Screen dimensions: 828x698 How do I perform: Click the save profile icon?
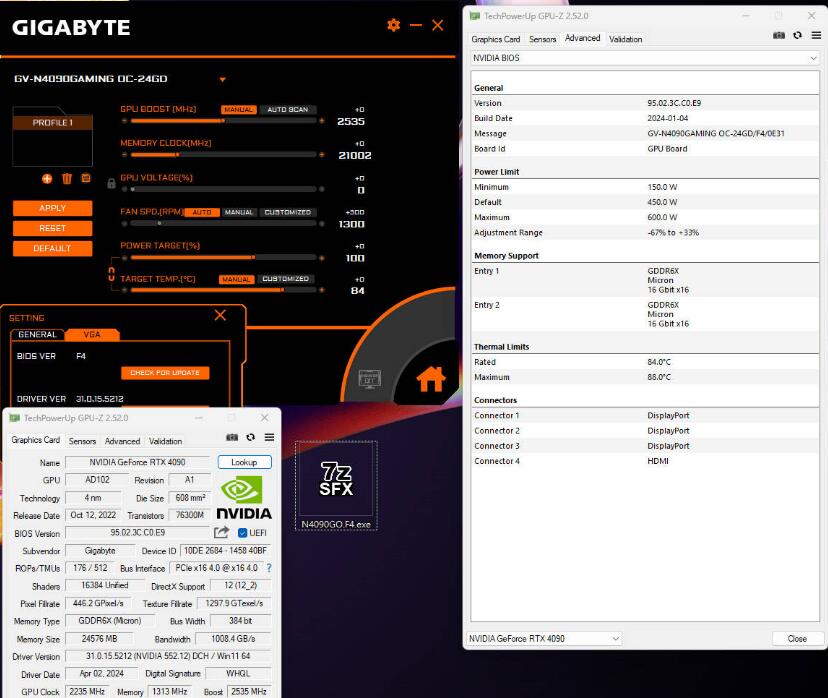coord(86,178)
